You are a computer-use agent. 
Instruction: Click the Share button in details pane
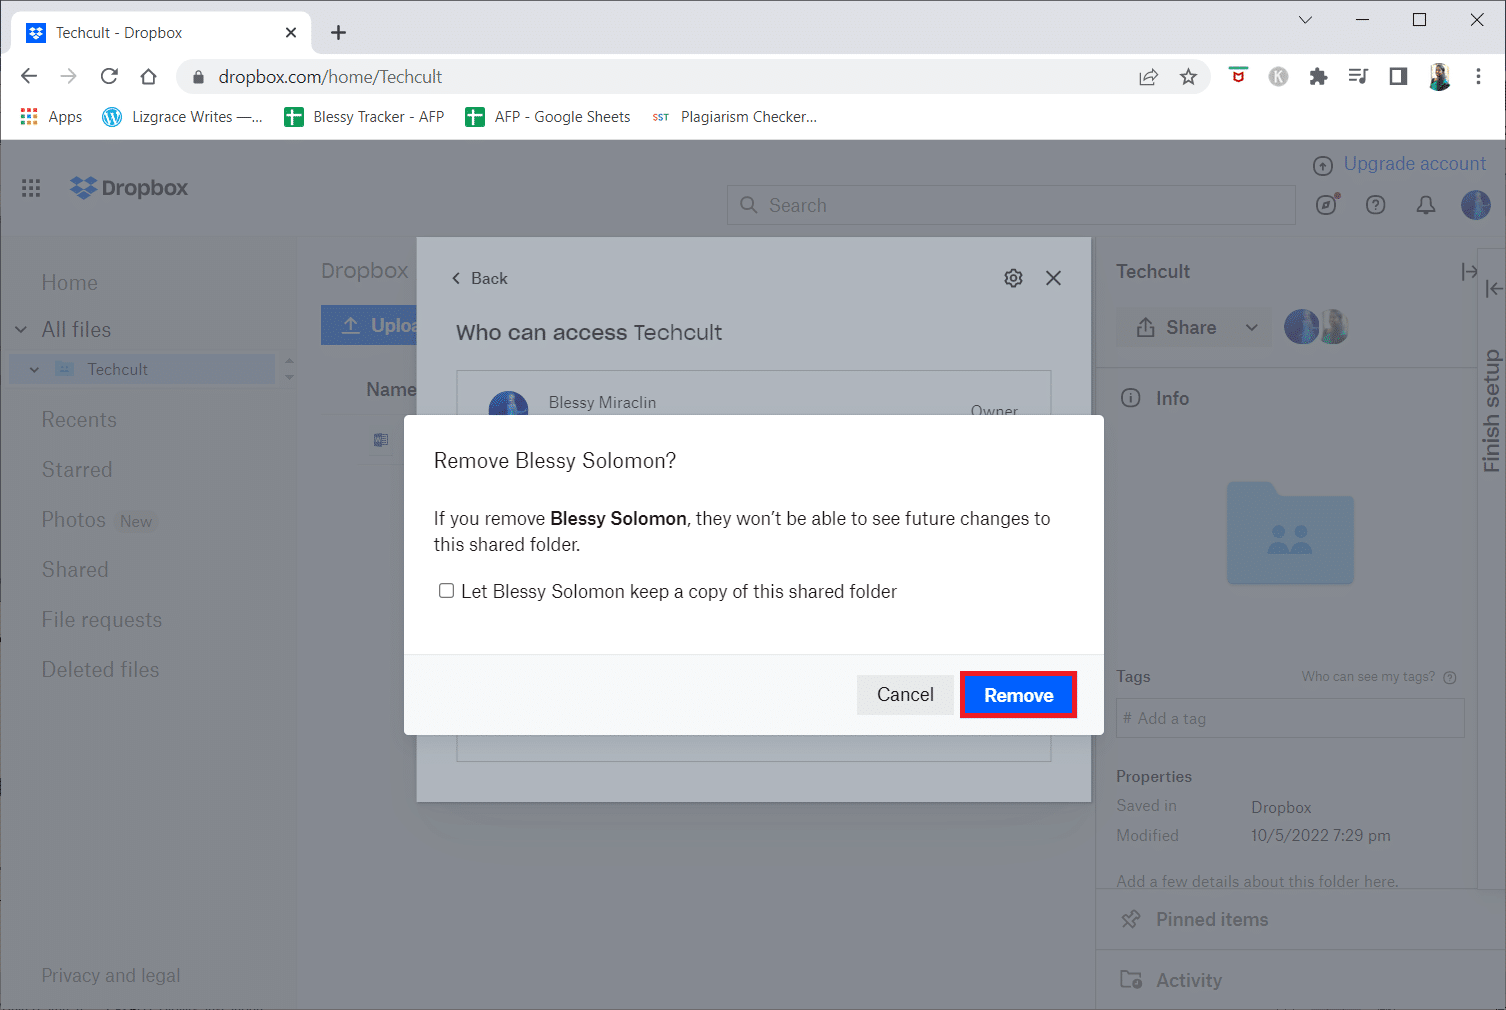point(1177,327)
